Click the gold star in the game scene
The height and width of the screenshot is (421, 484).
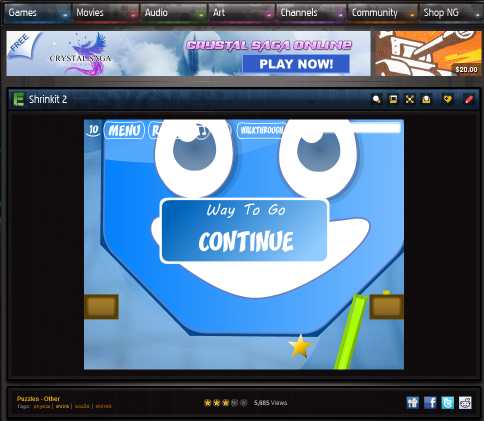click(x=300, y=346)
